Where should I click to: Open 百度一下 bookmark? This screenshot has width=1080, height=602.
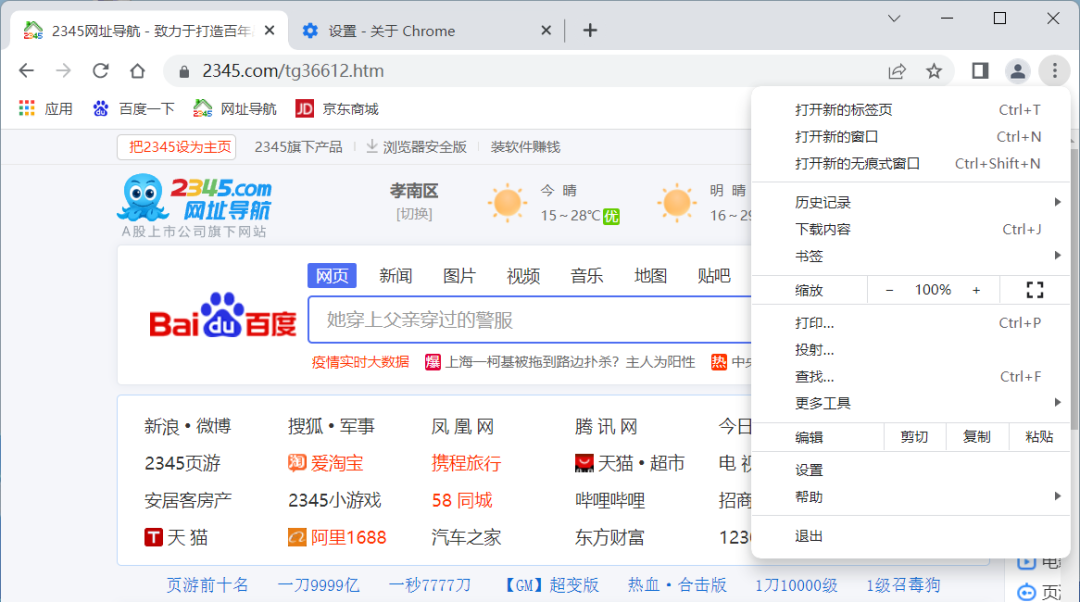point(134,109)
